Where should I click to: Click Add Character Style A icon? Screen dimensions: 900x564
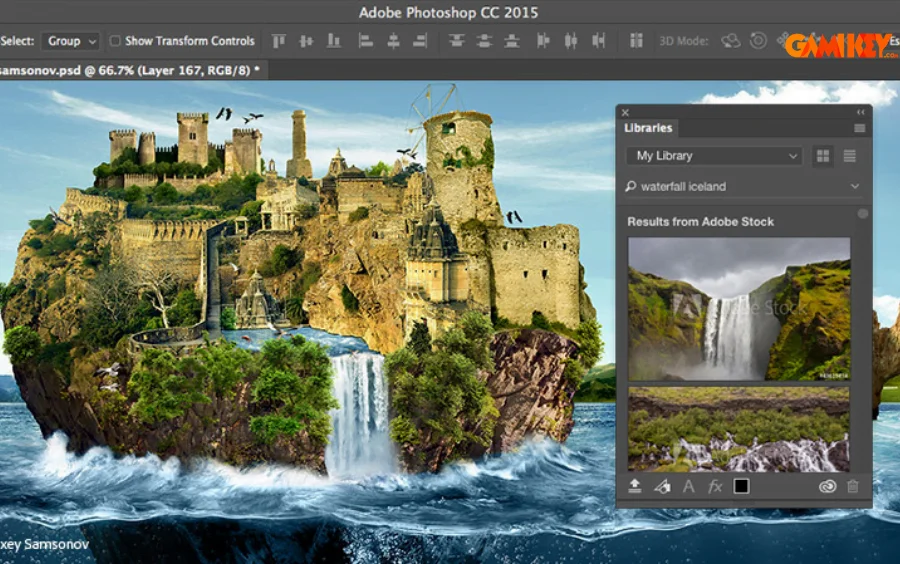tap(689, 487)
